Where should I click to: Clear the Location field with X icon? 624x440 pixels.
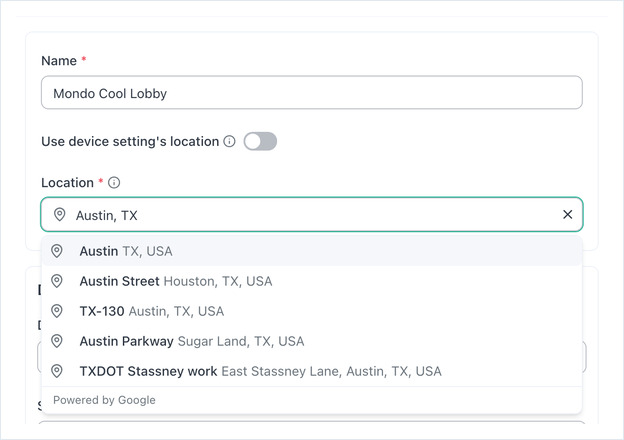567,214
